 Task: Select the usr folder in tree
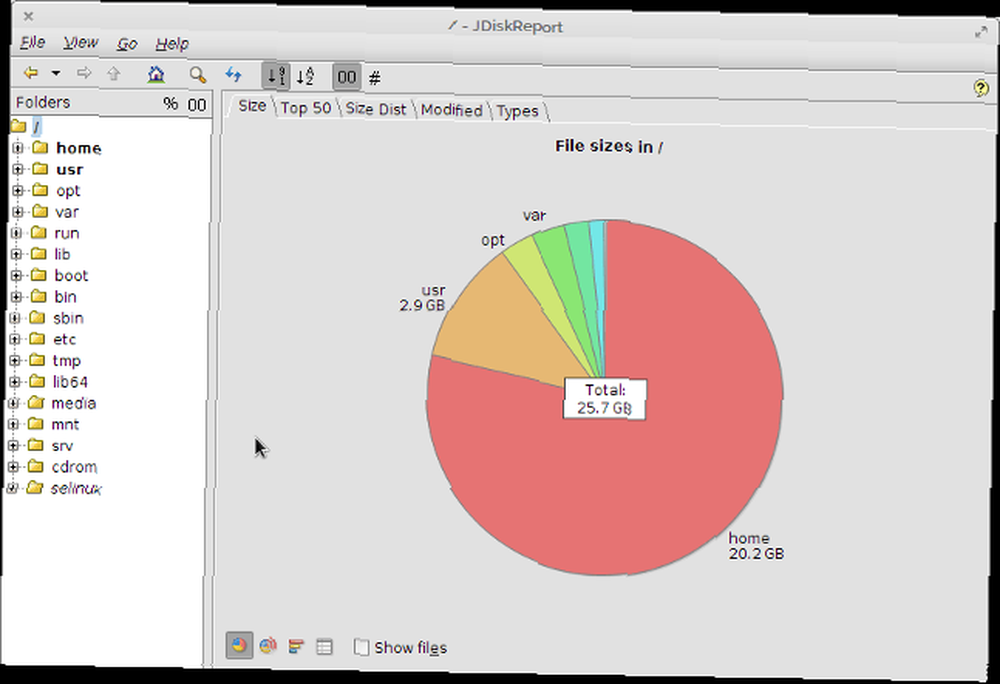pos(69,170)
